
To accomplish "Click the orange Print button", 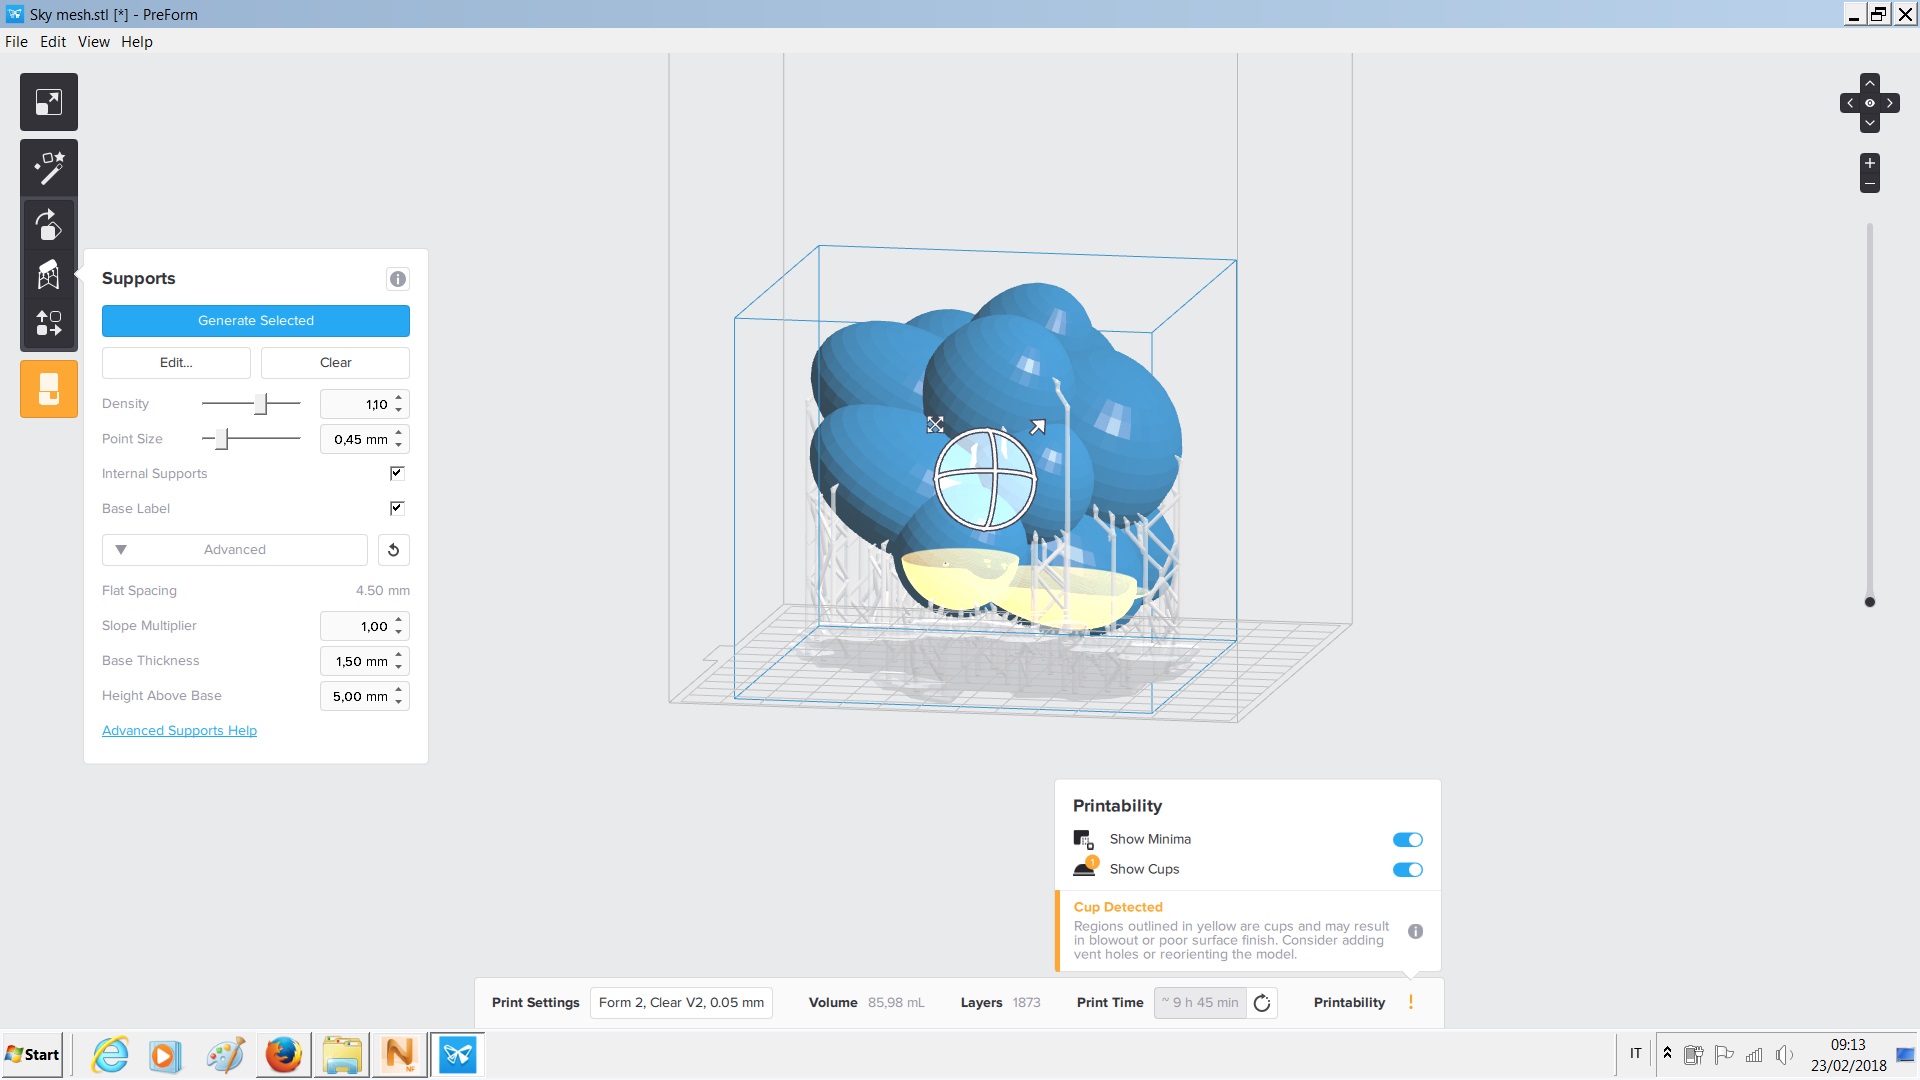I will pos(48,388).
